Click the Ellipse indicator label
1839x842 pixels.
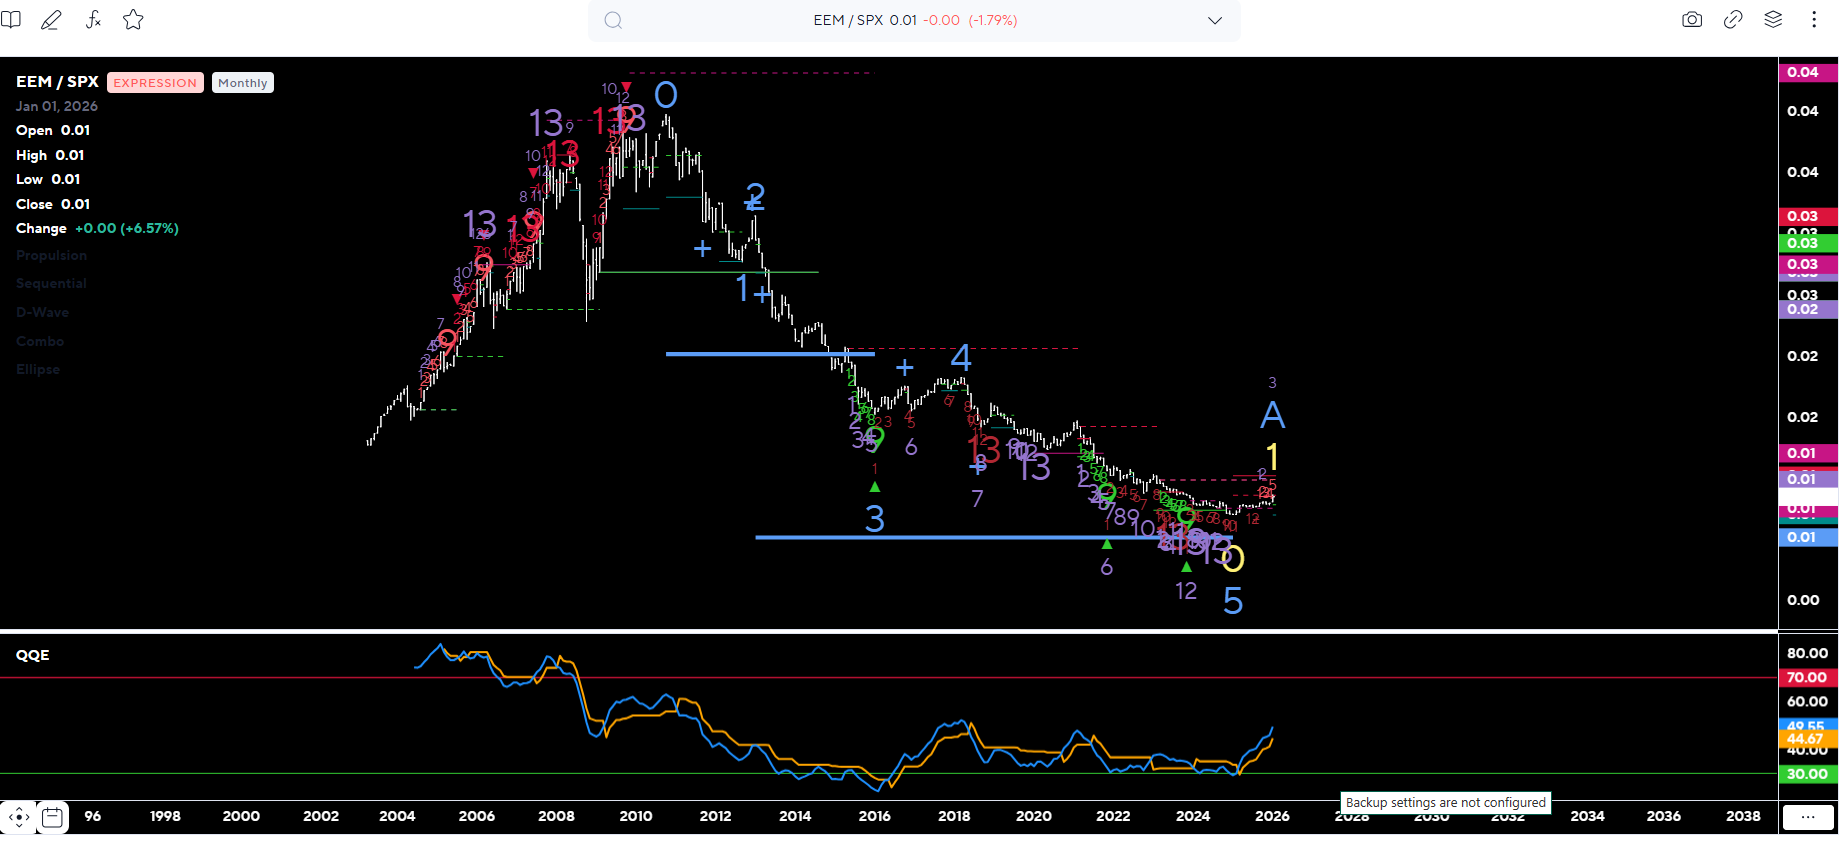(x=38, y=370)
